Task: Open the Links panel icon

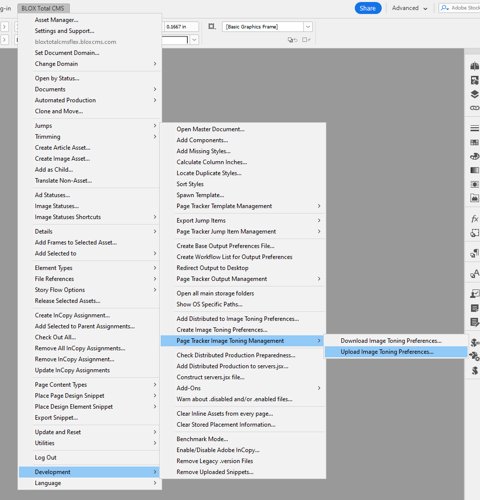Action: pyautogui.click(x=474, y=108)
